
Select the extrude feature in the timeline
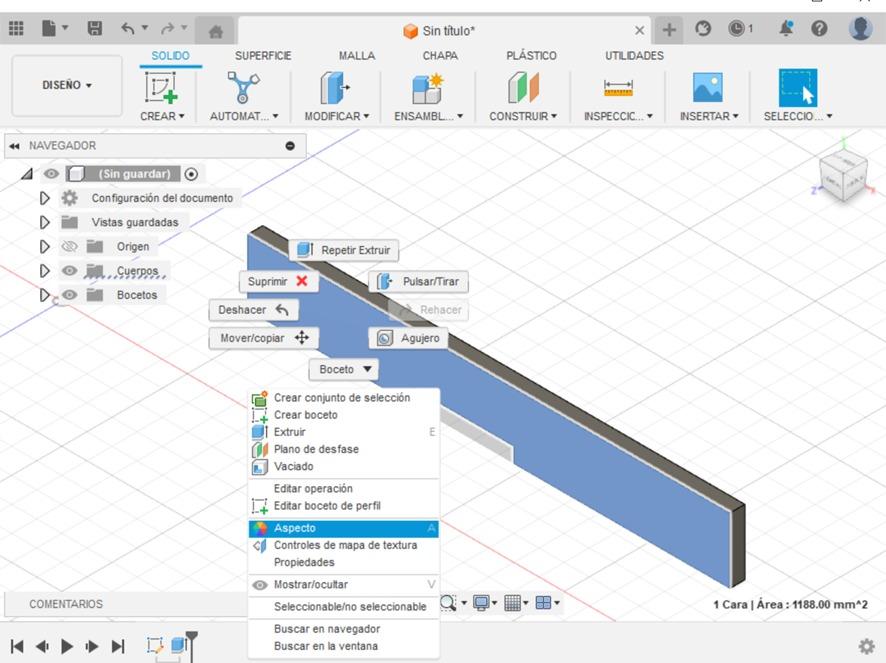tap(179, 645)
